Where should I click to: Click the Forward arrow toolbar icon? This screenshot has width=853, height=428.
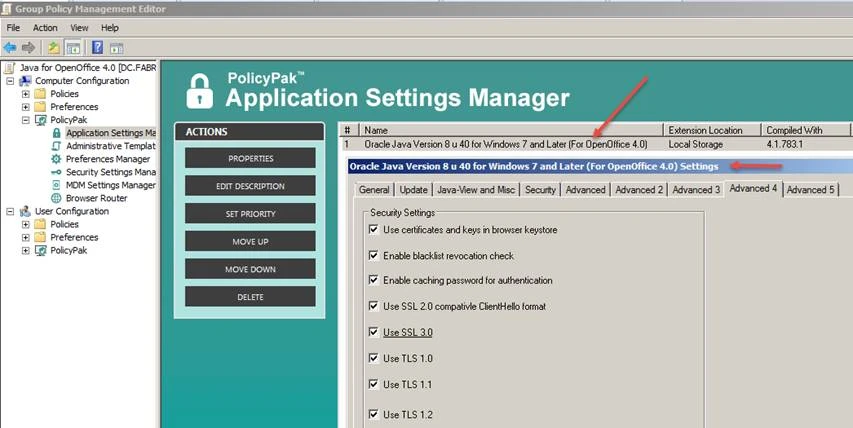pos(28,47)
